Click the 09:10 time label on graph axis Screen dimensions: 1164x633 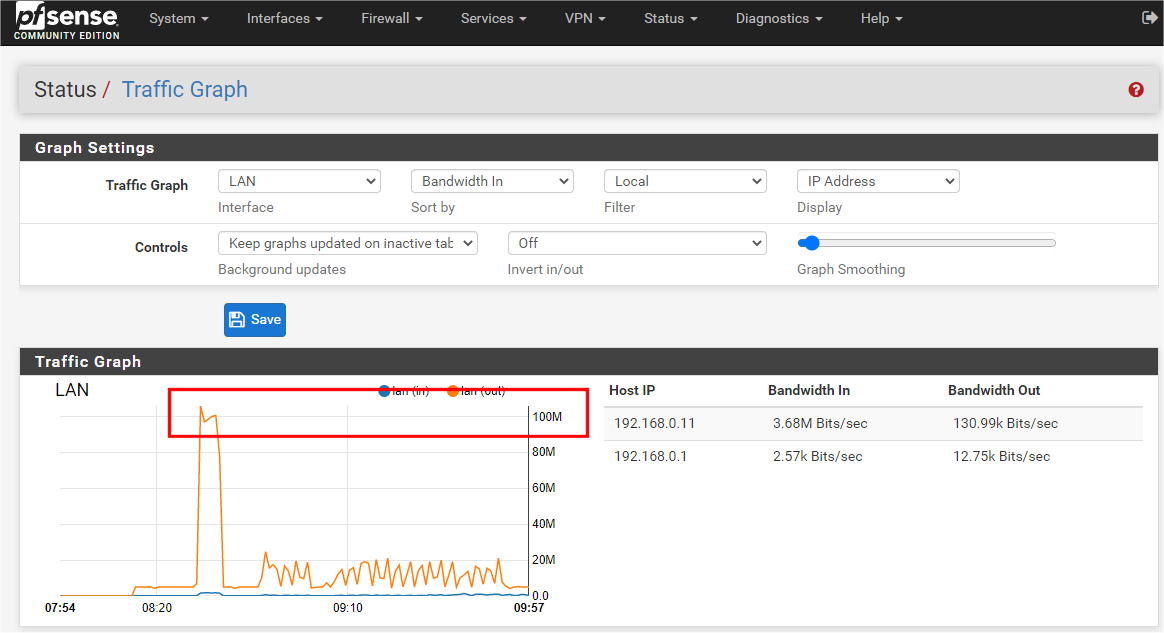[x=347, y=608]
